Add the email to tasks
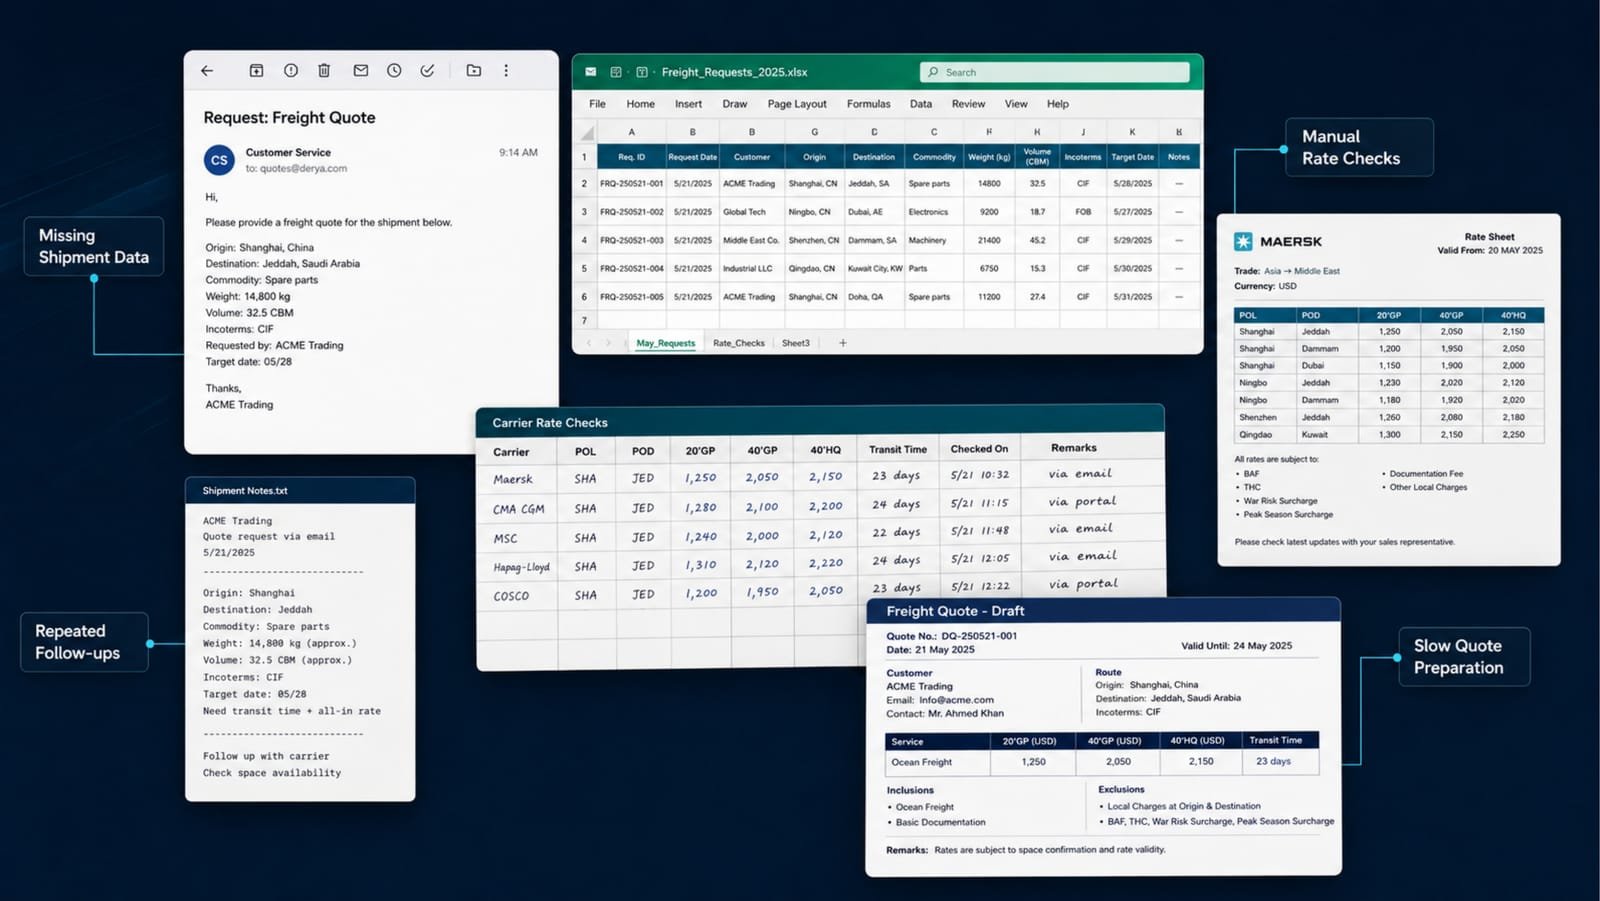This screenshot has height=901, width=1600. [x=427, y=71]
